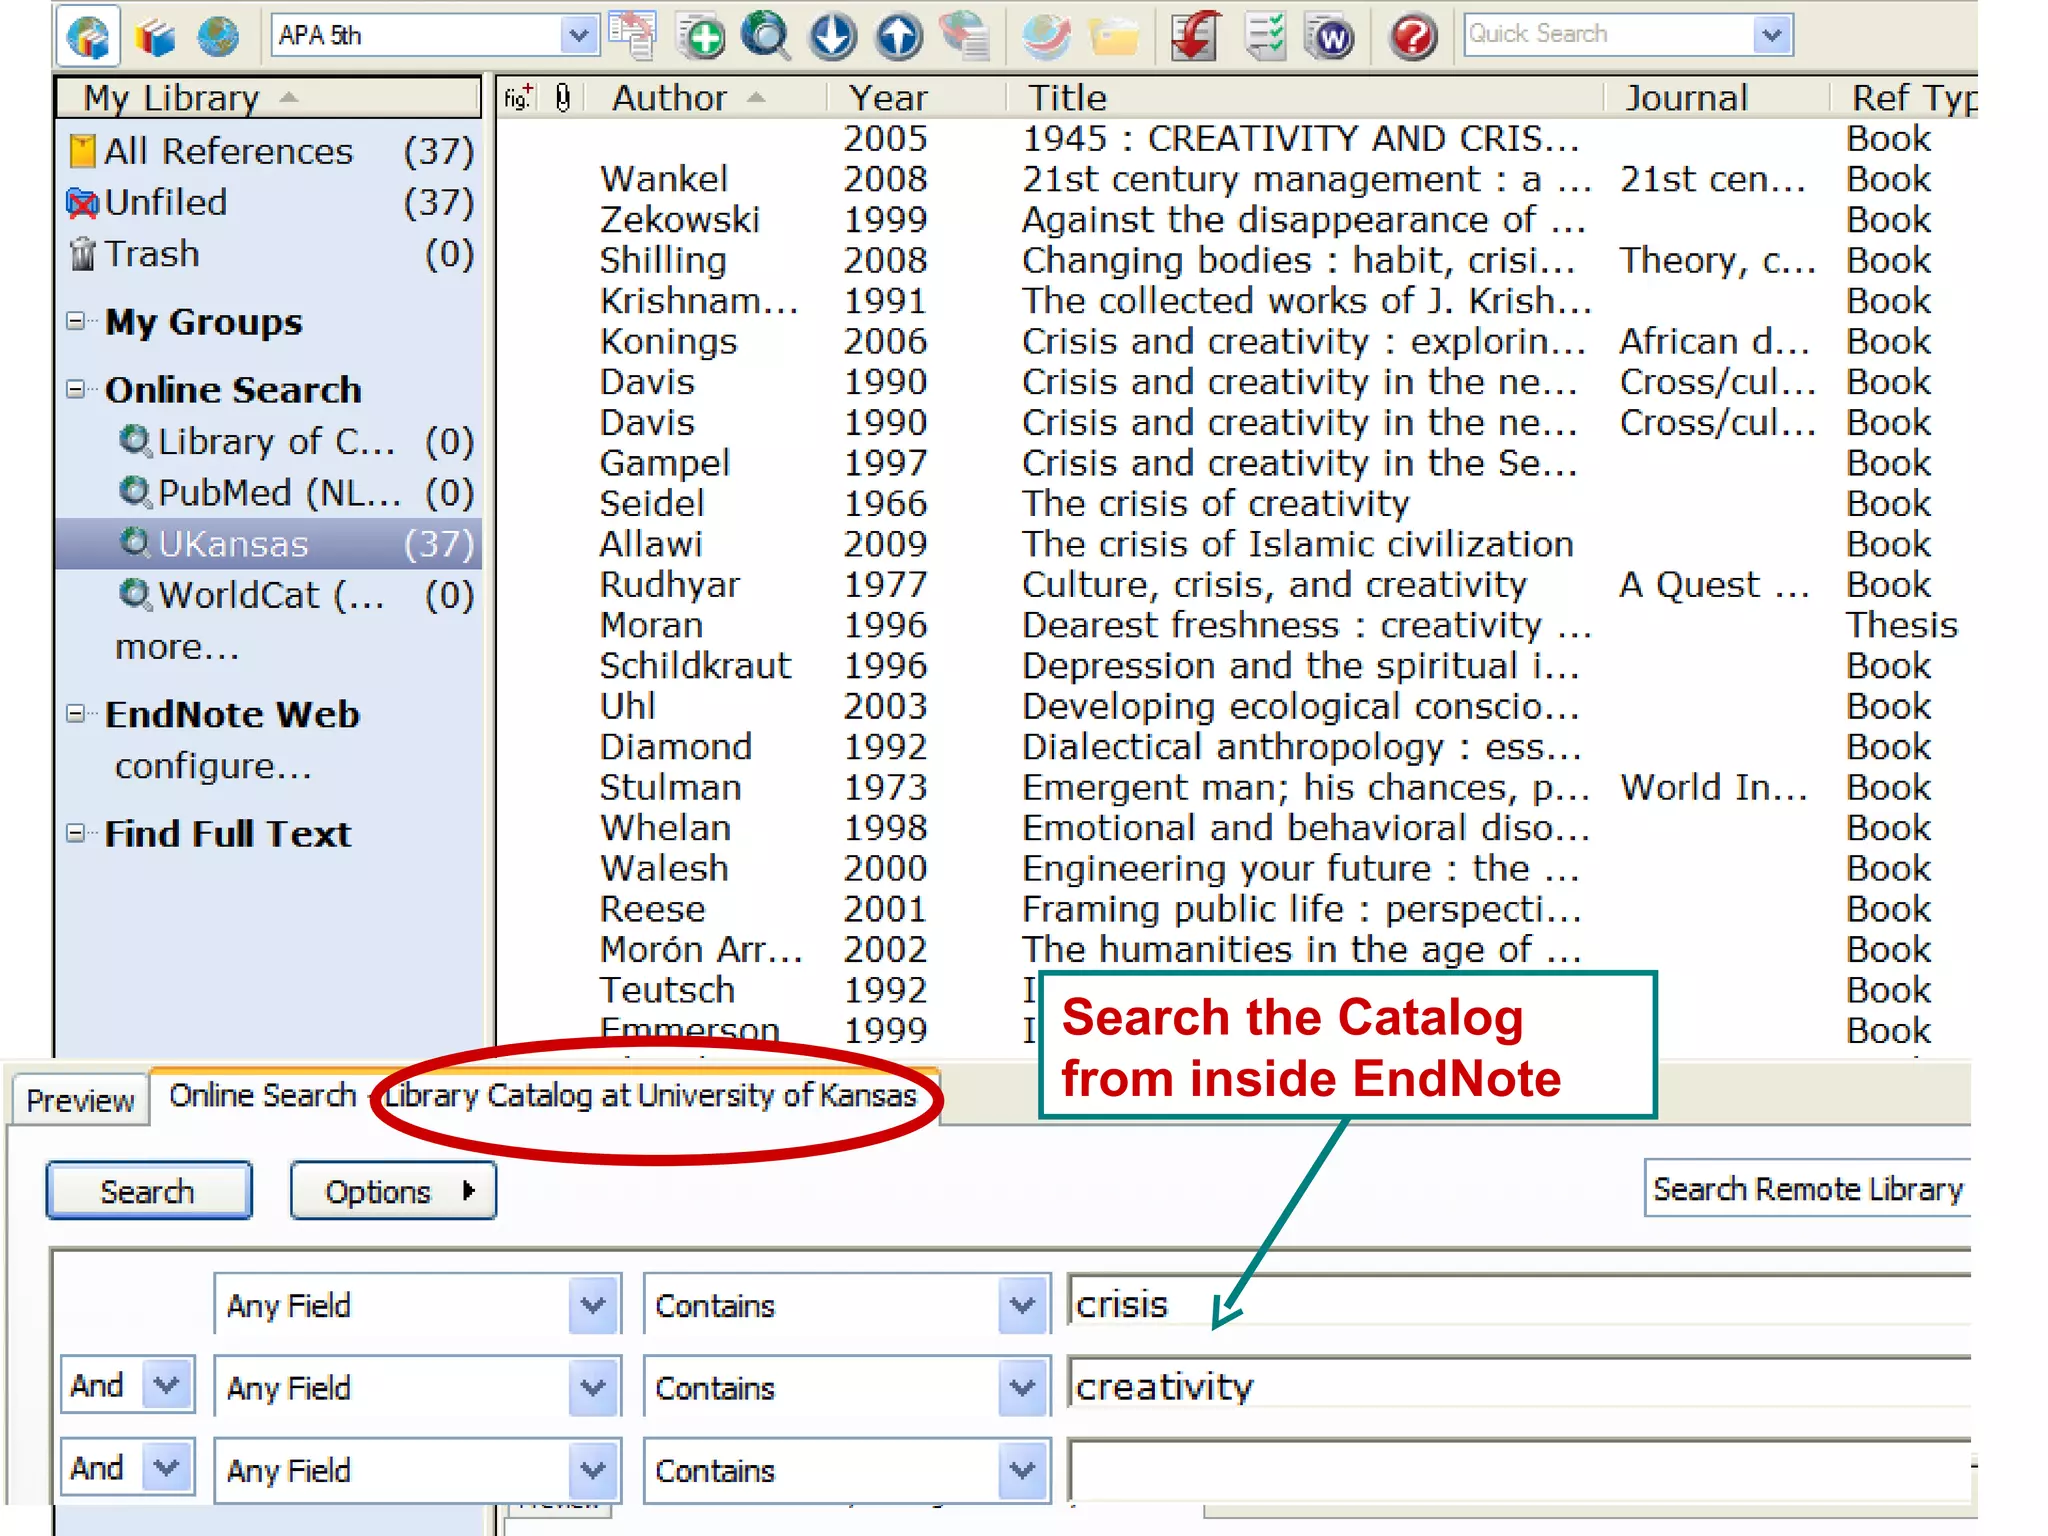2048x1536 pixels.
Task: Click the Integrated Library & Online Search mode icon
Action: (88, 36)
